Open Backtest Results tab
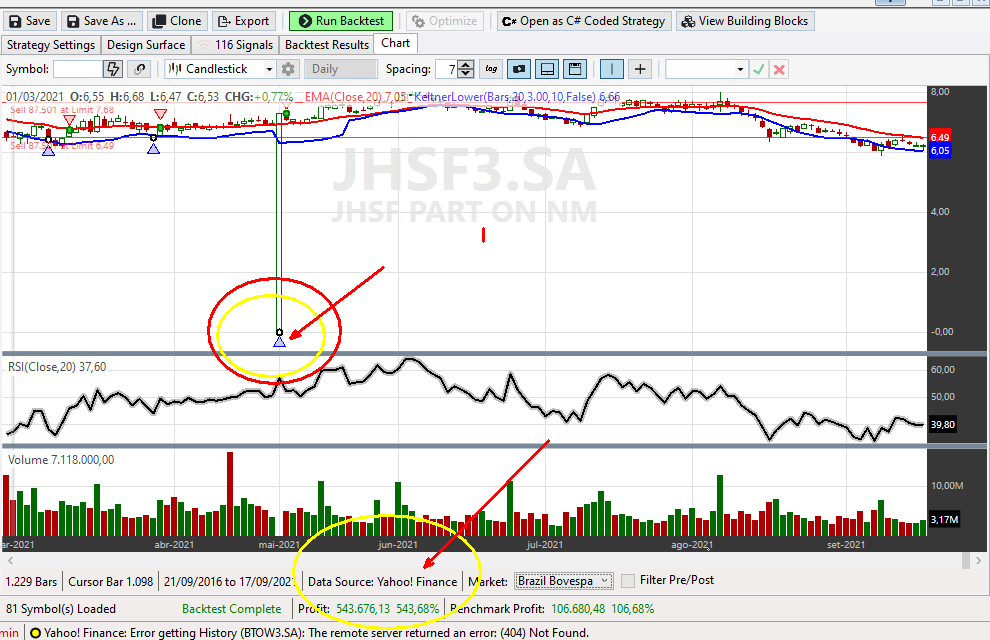This screenshot has width=990, height=640. tap(326, 45)
